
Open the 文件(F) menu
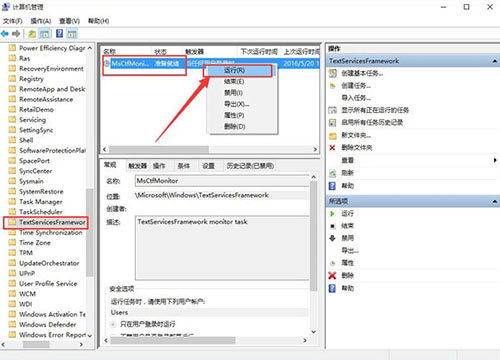click(x=13, y=21)
